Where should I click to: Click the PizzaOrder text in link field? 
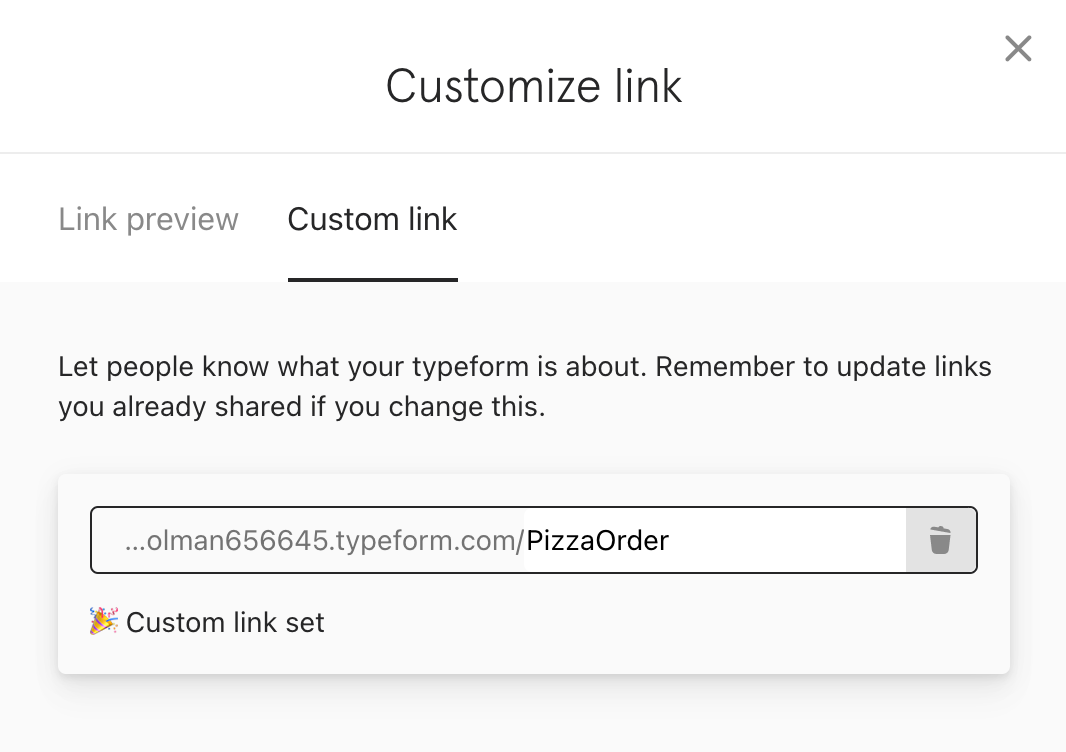[598, 541]
